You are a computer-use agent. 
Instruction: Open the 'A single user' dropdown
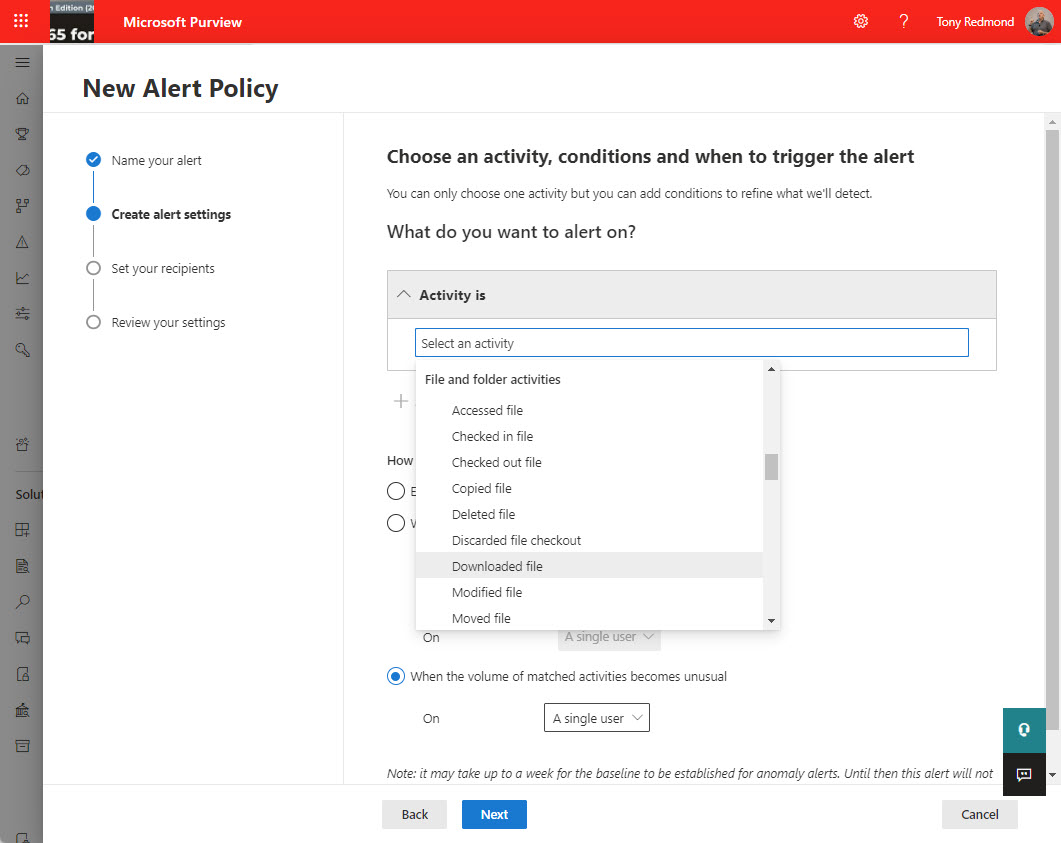coord(597,717)
